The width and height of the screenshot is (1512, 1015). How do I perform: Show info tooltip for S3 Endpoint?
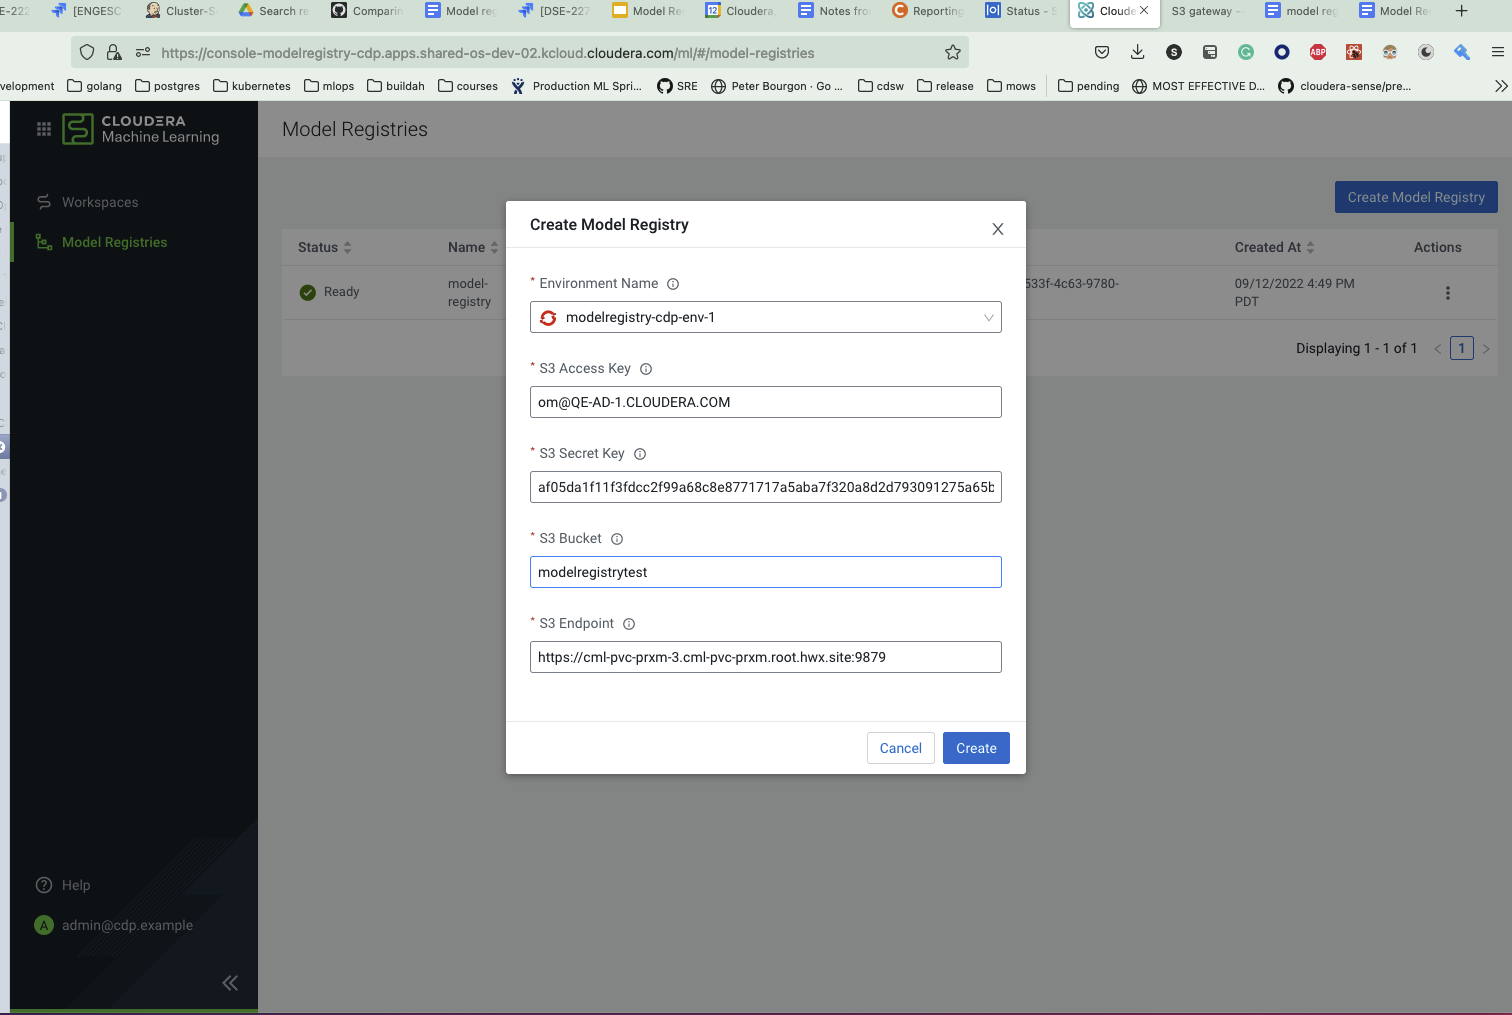pos(629,624)
